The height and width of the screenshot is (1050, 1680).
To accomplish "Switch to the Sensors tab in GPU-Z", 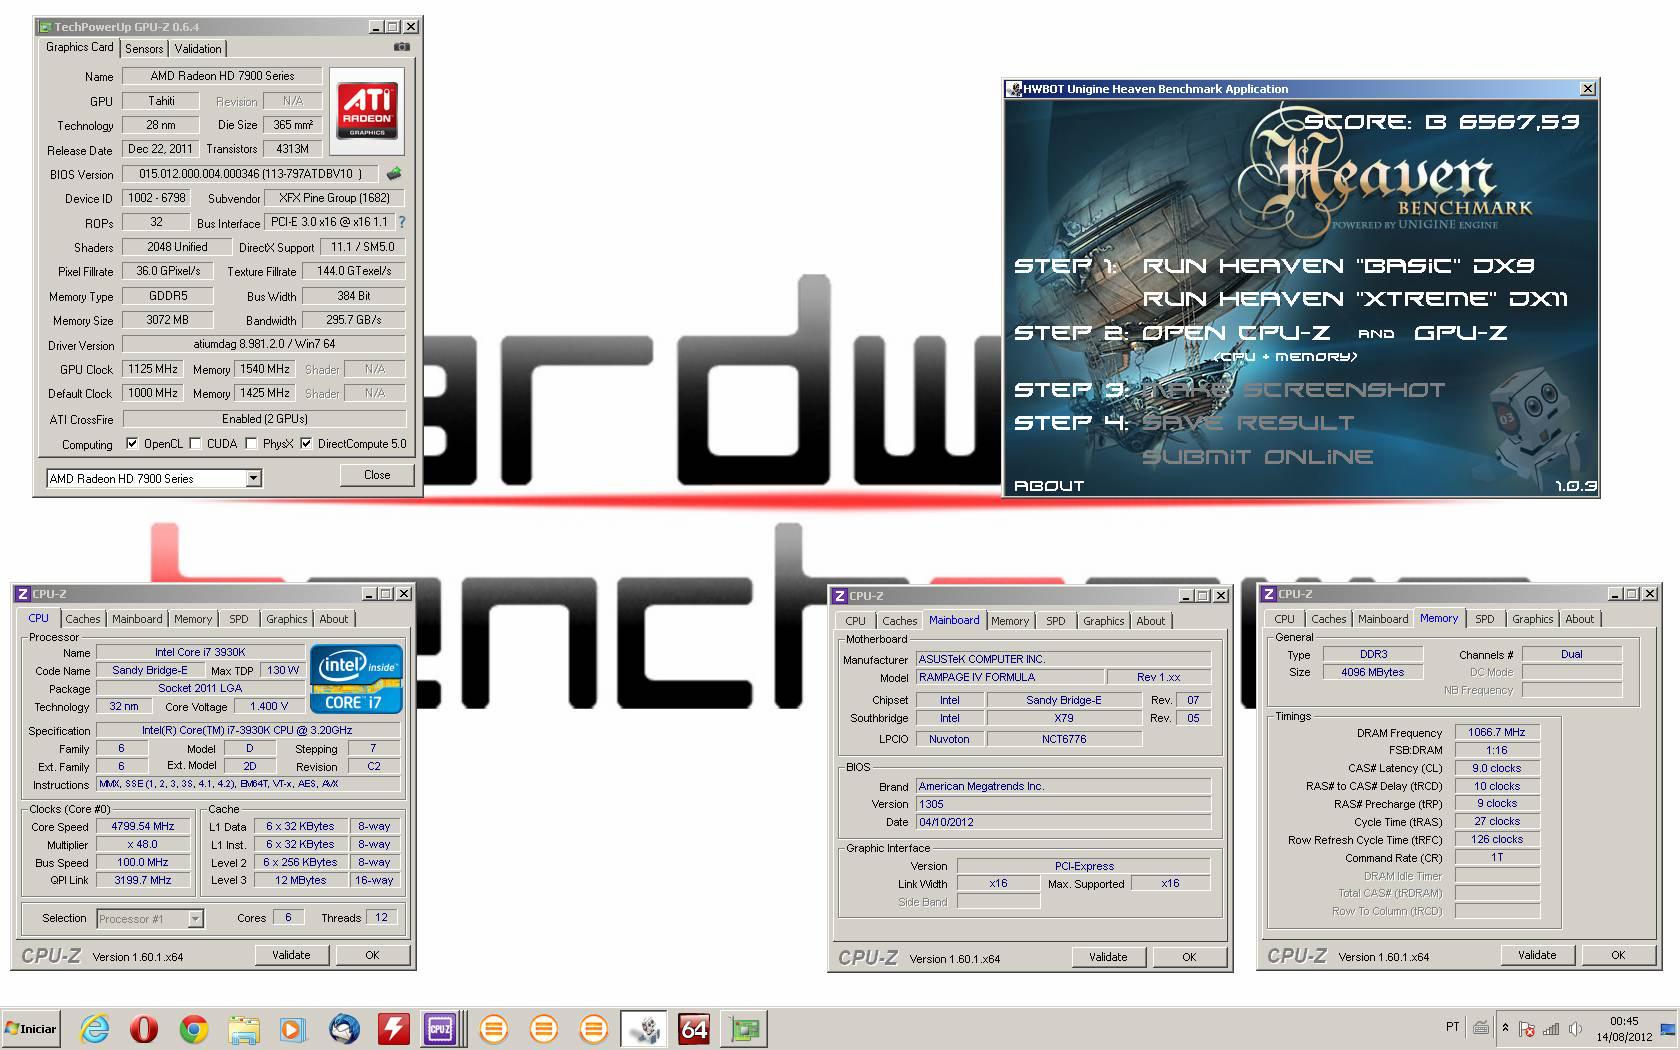I will pos(144,48).
